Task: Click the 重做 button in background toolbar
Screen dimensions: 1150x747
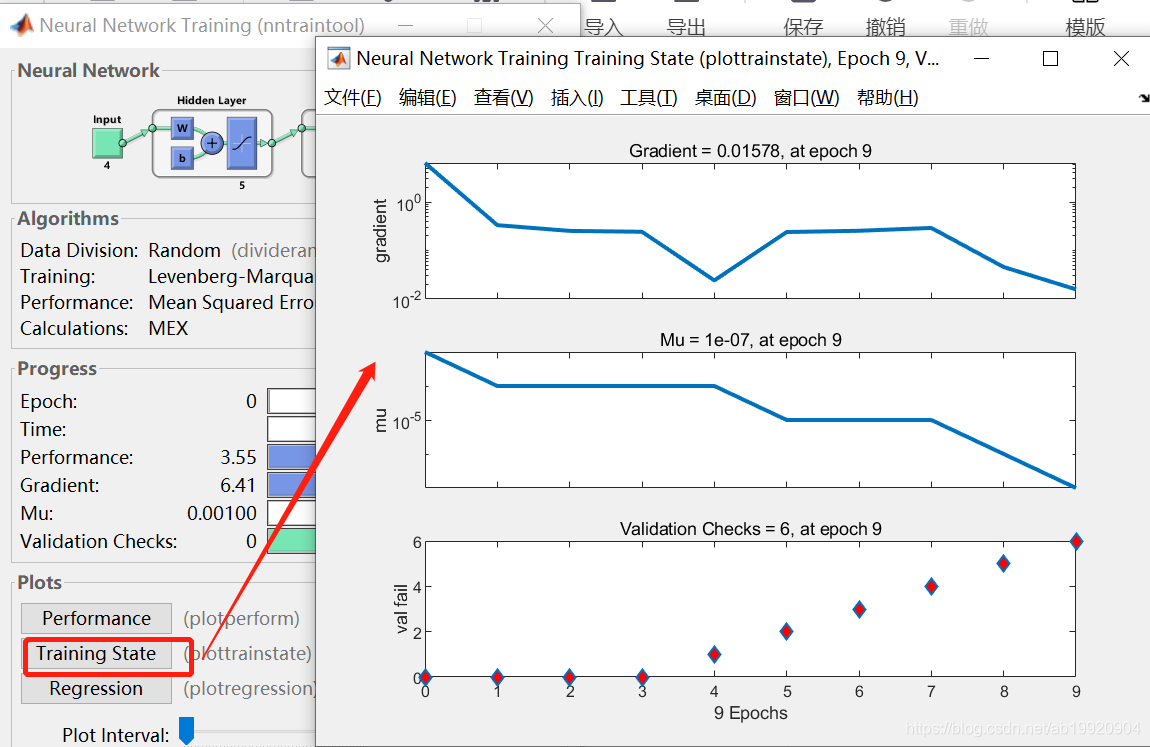Action: click(968, 26)
